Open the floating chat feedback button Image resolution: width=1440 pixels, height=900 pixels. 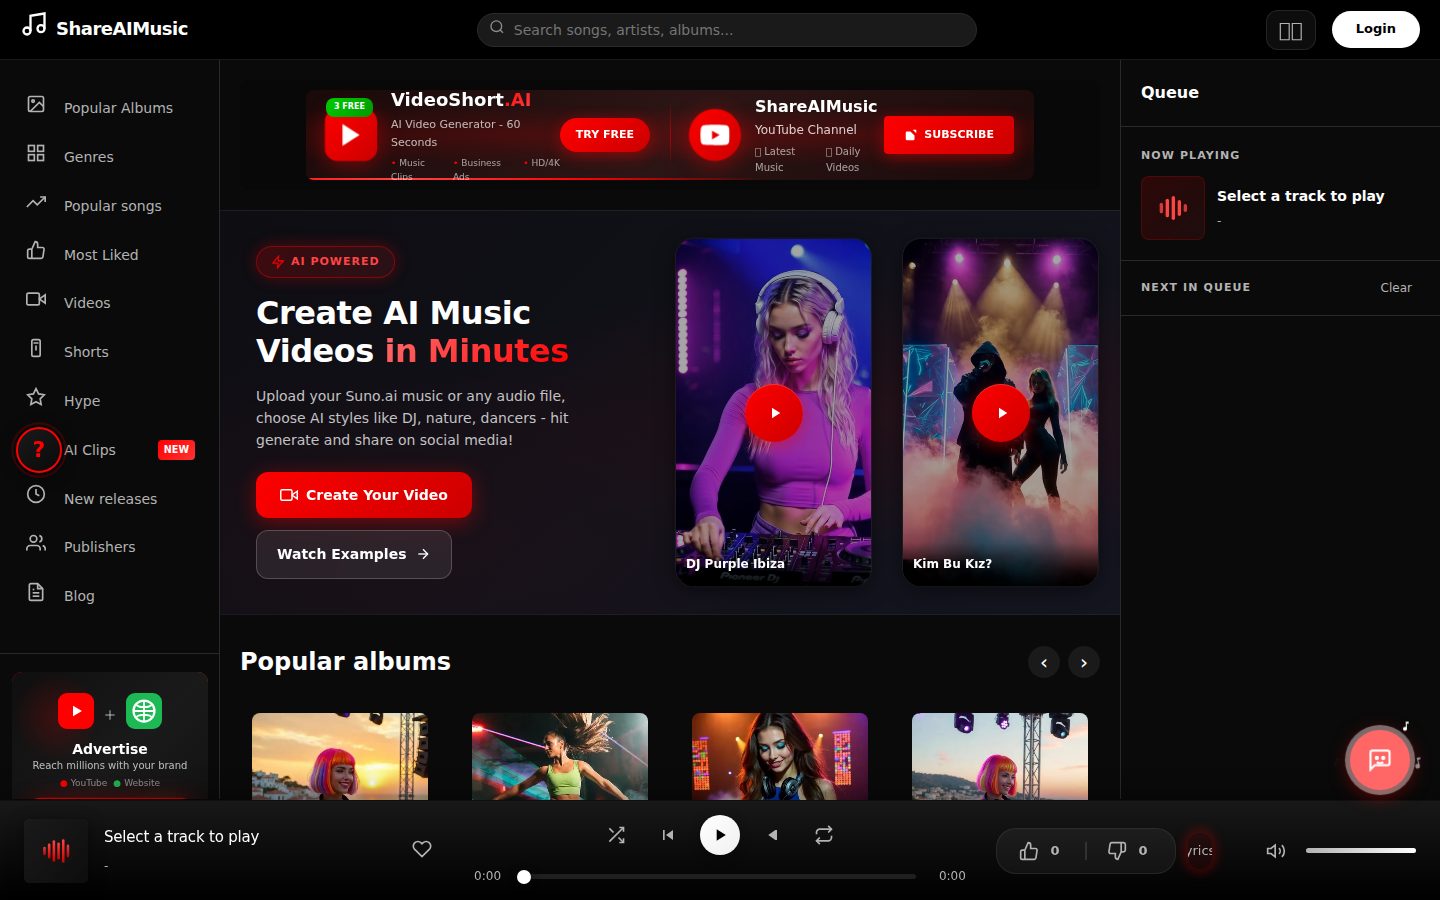(x=1380, y=760)
